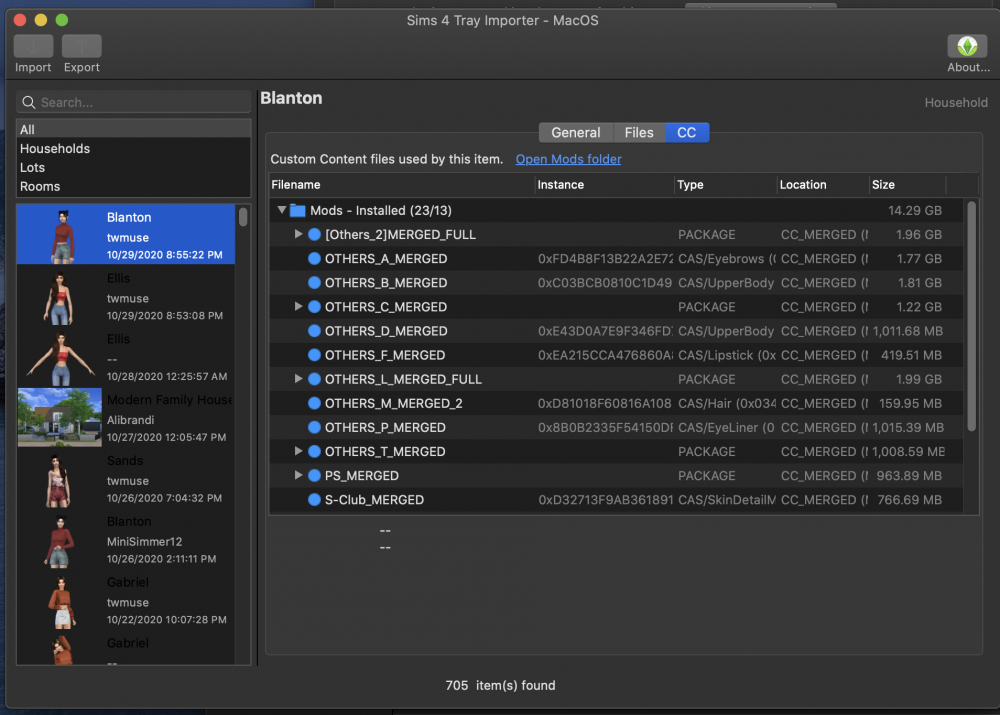
Task: Click the Mods - Installed folder icon
Action: (297, 211)
